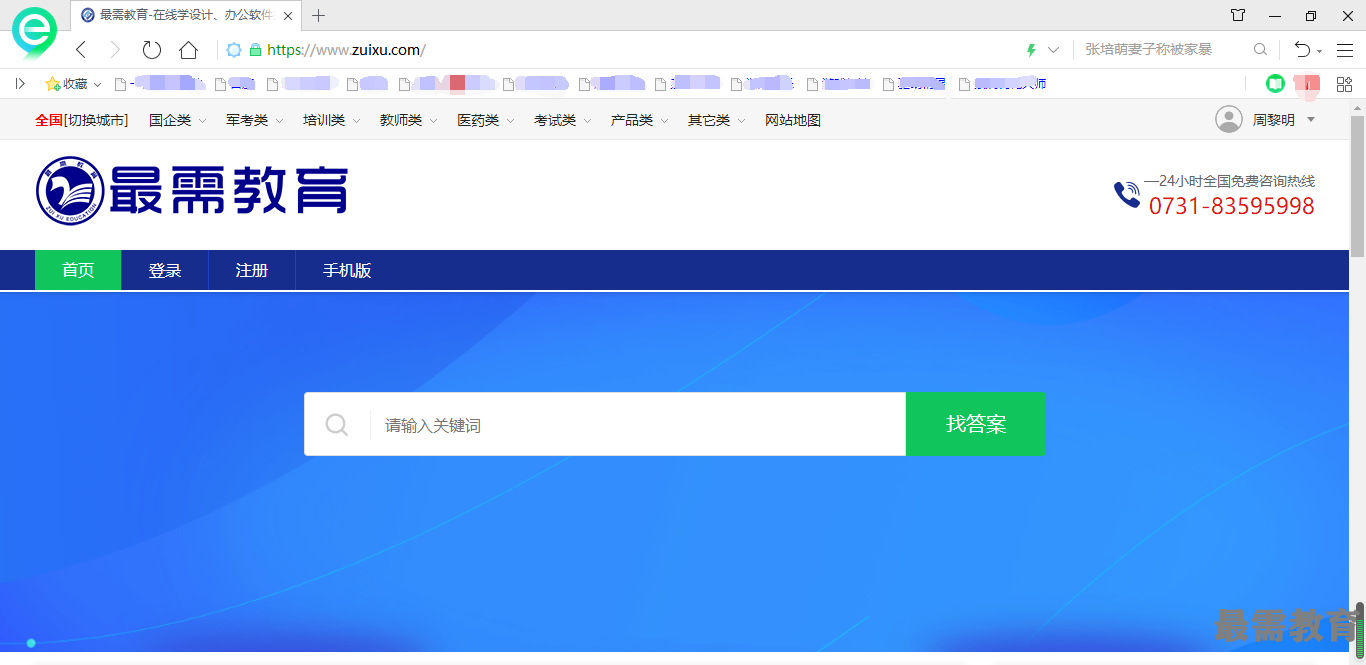Click the blue site identity icon in address bar
Screen dimensions: 1366x665
point(234,50)
